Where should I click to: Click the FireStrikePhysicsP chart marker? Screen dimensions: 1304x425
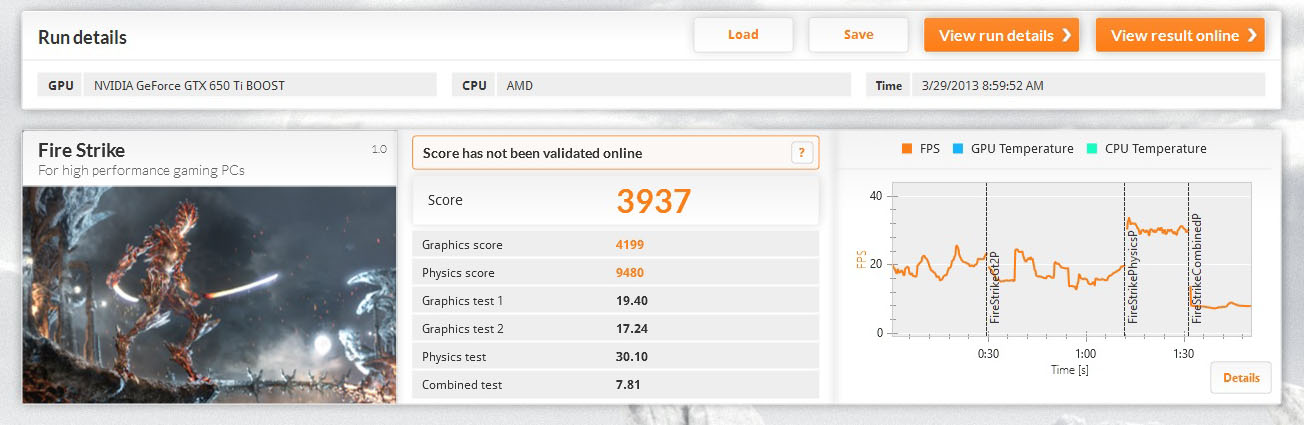click(x=1133, y=276)
